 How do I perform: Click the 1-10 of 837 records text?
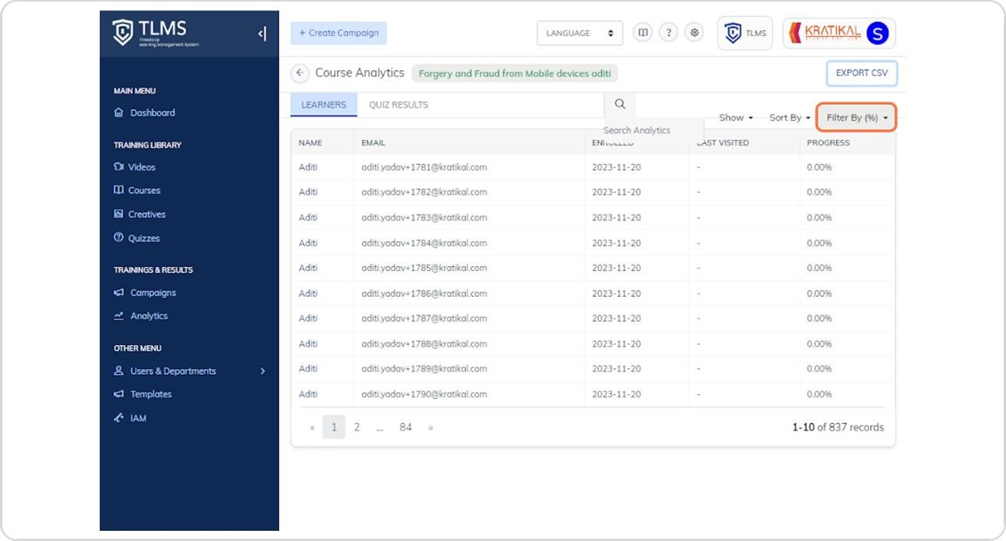coord(838,427)
